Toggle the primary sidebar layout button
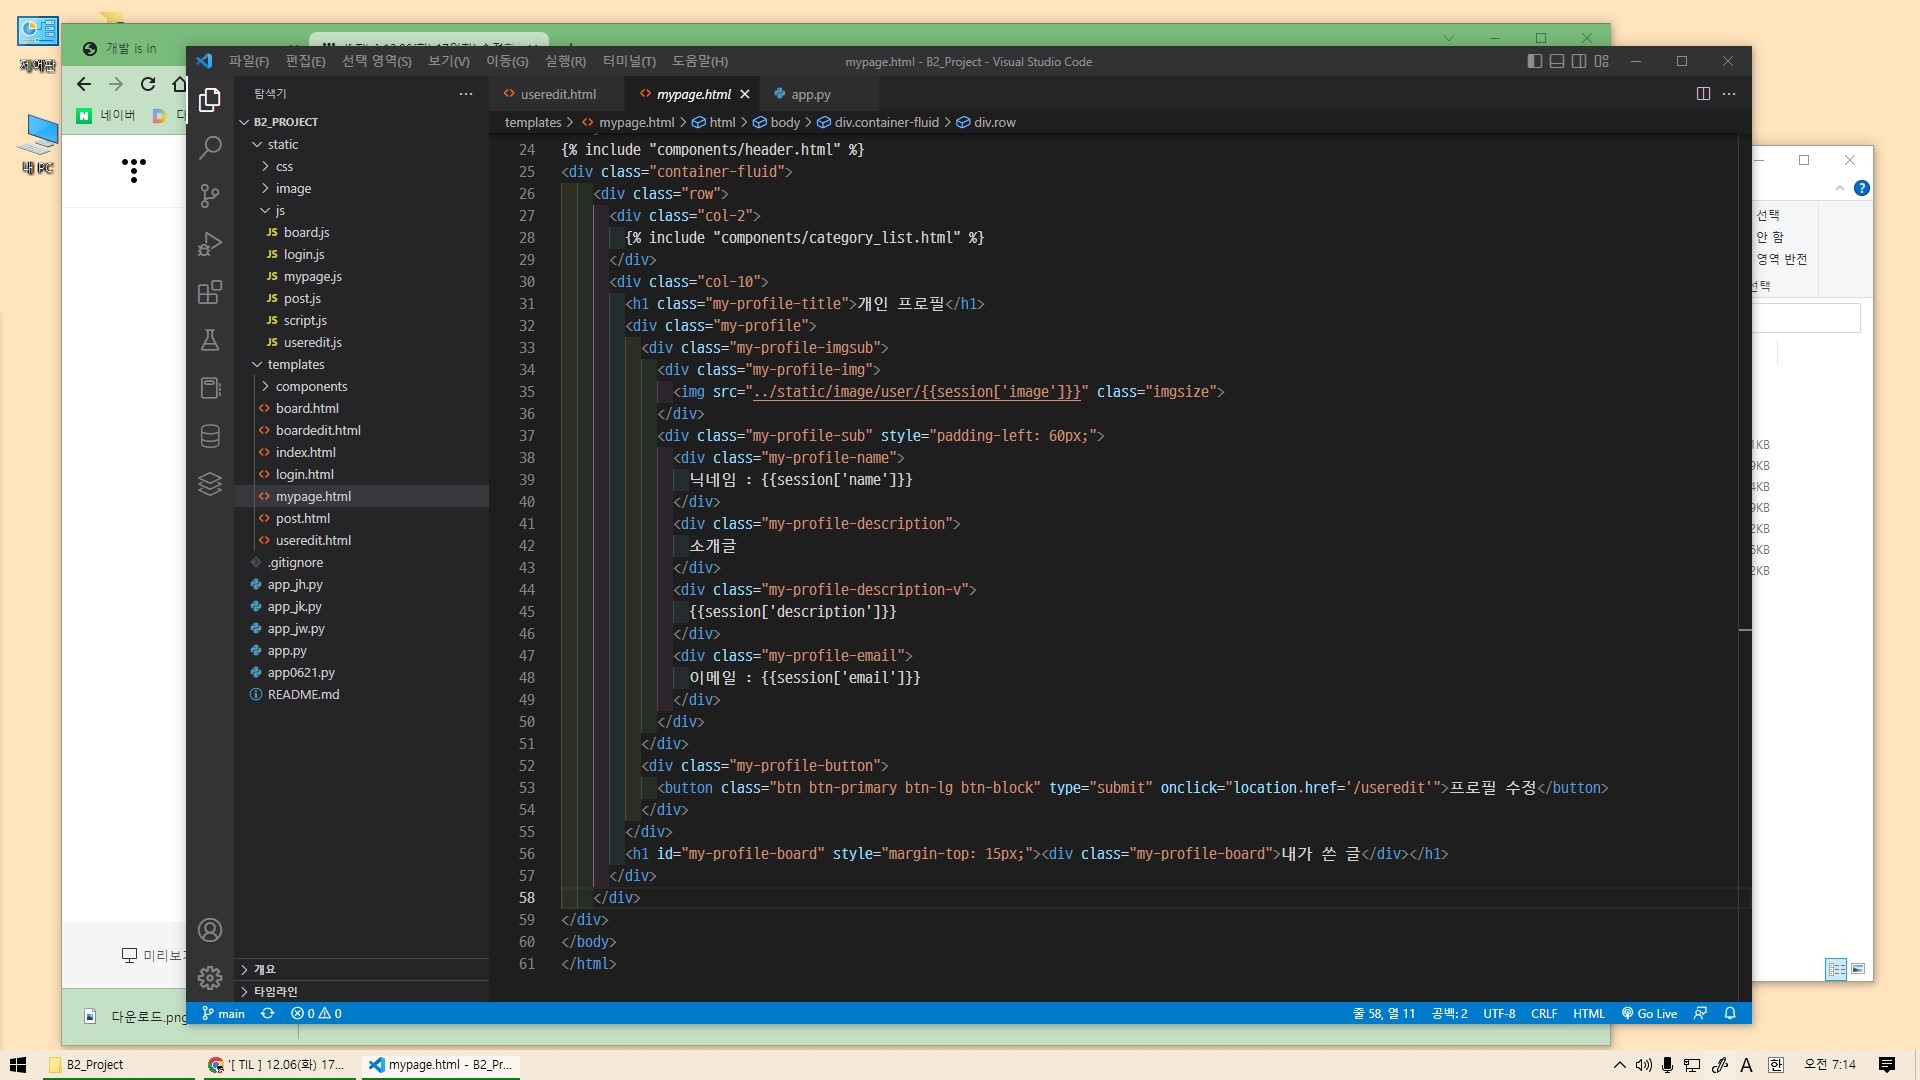 click(x=1535, y=62)
